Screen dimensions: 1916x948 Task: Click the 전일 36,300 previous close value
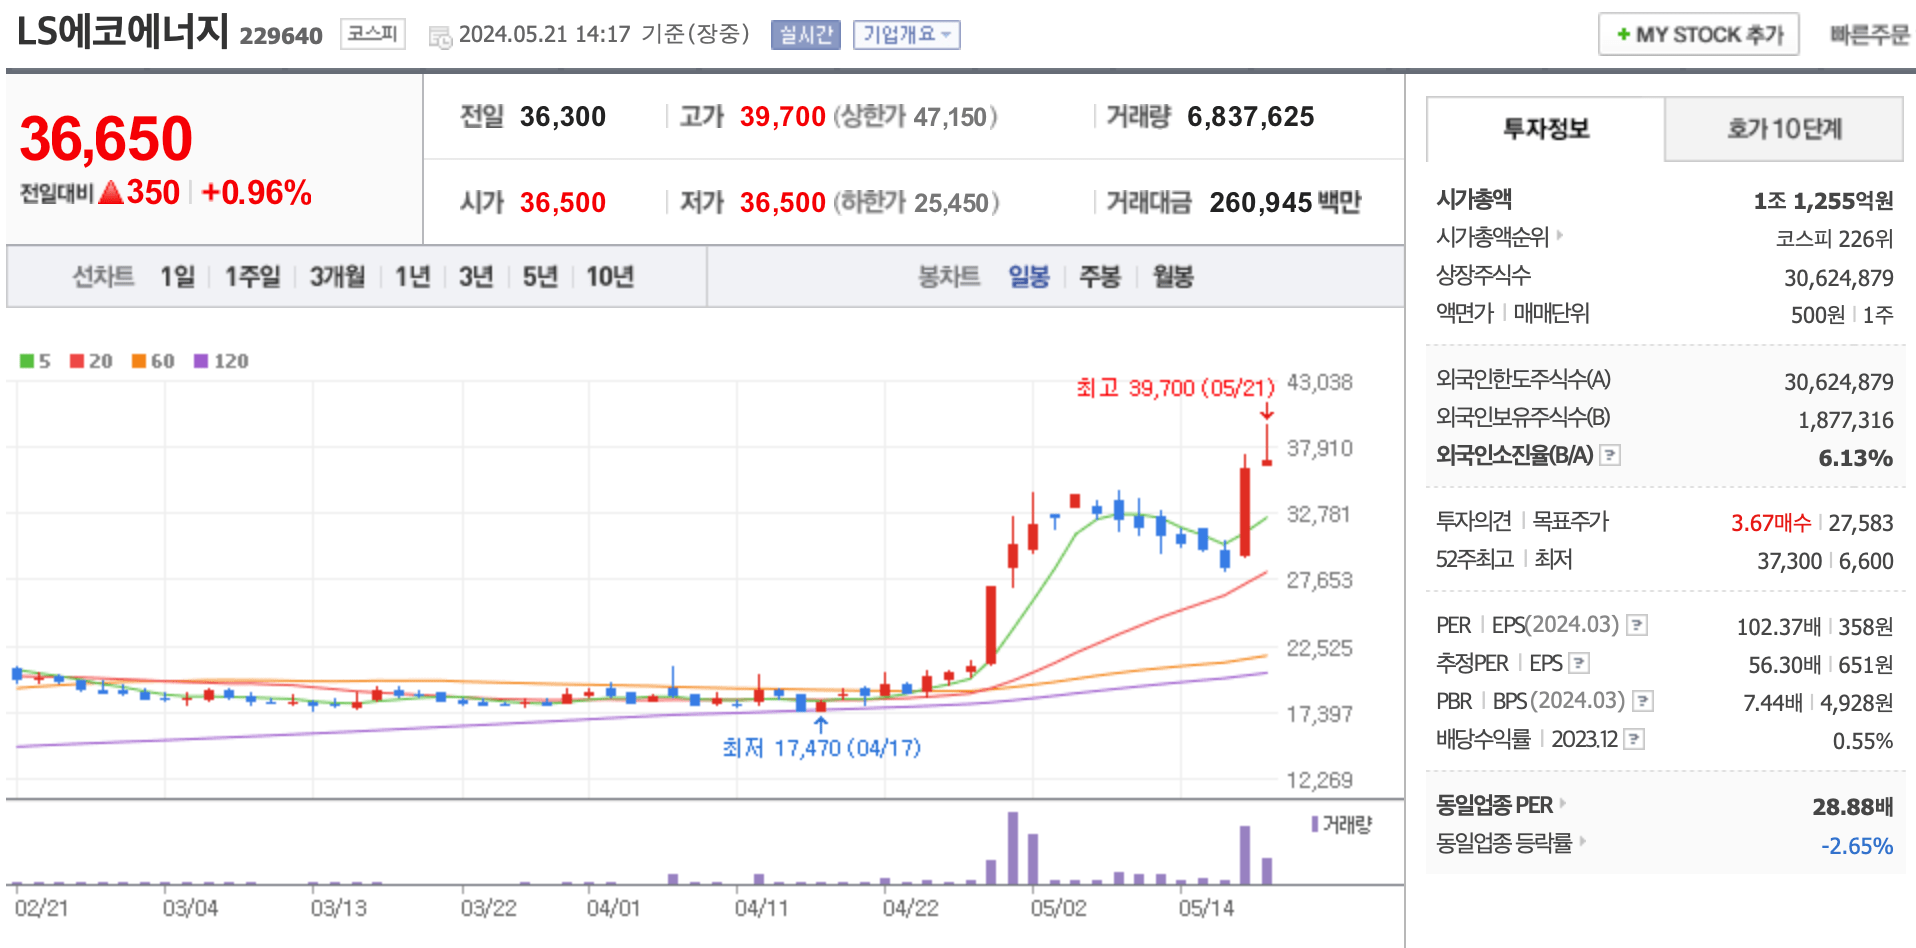562,117
